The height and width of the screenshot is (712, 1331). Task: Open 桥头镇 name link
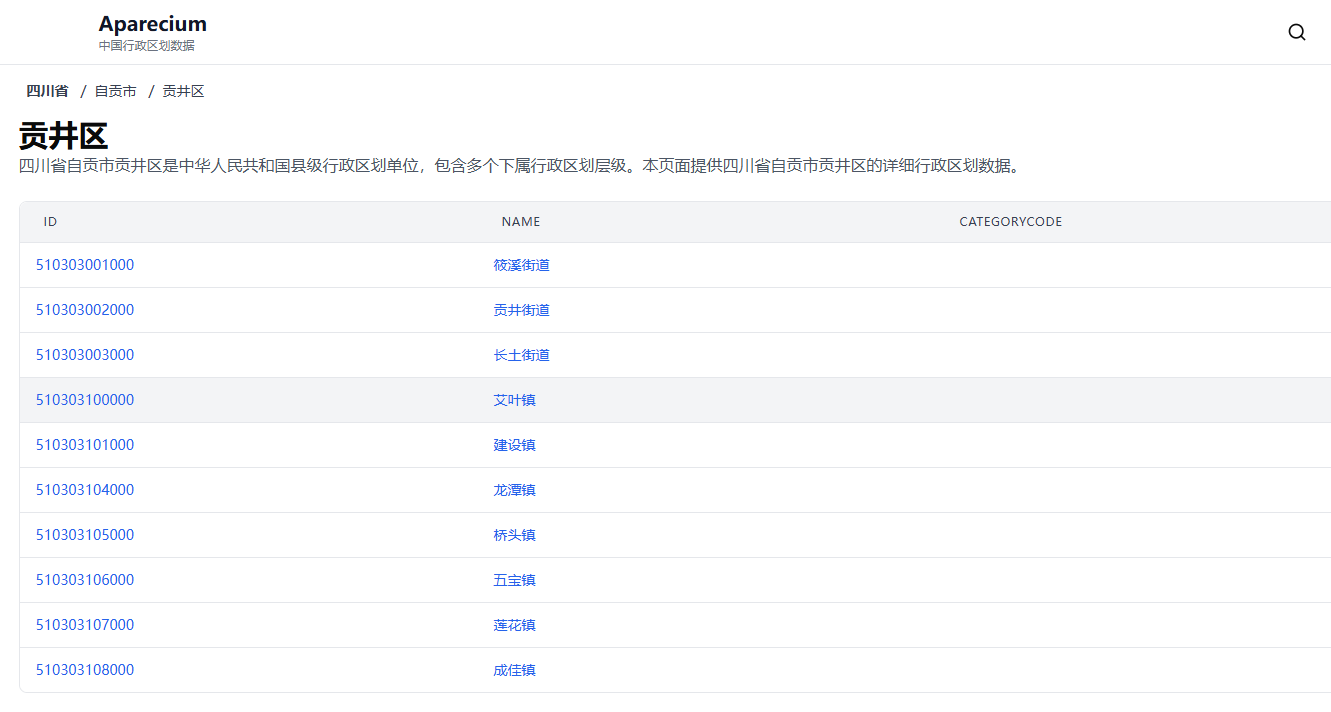(x=515, y=535)
